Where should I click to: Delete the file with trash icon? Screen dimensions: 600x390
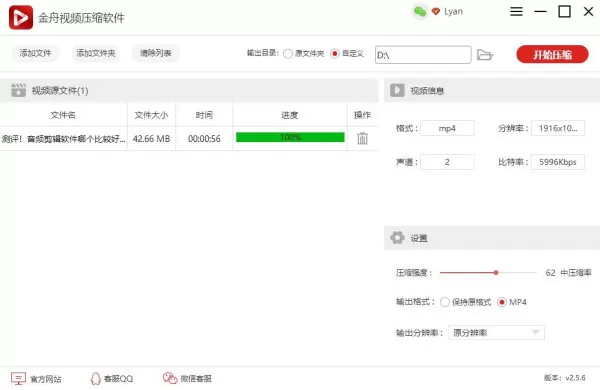[362, 138]
